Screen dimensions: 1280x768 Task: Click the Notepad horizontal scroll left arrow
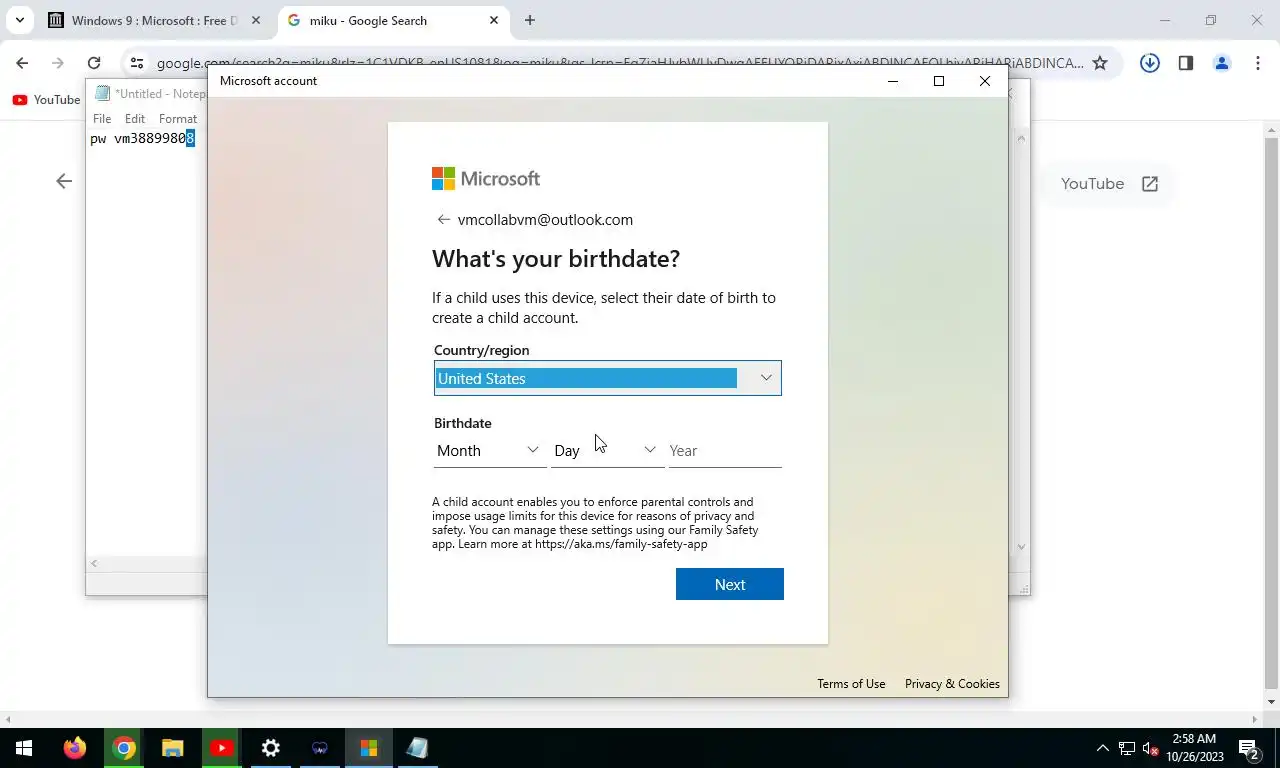tap(94, 563)
